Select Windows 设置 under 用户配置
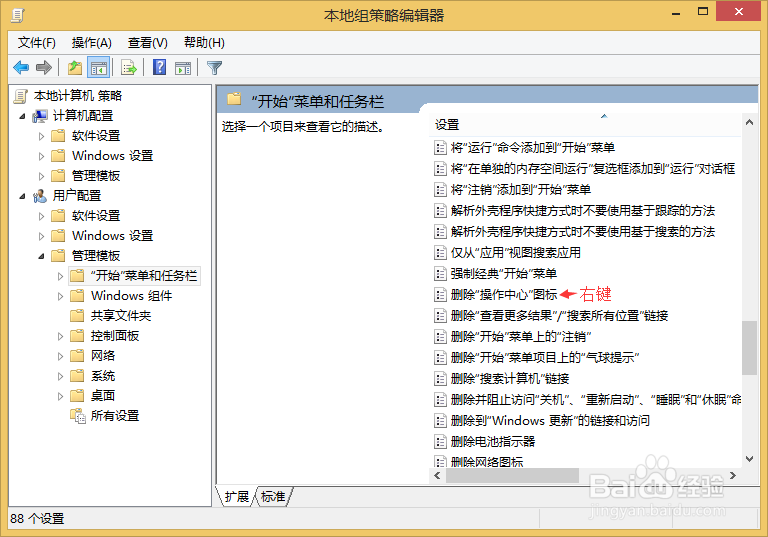 113,236
